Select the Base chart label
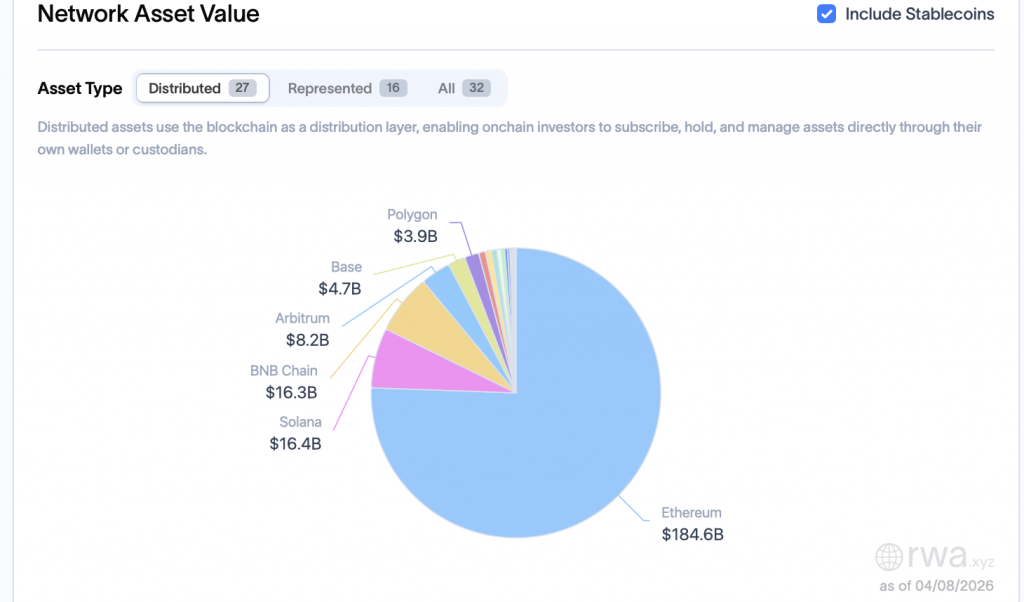Image resolution: width=1024 pixels, height=602 pixels. click(x=346, y=267)
